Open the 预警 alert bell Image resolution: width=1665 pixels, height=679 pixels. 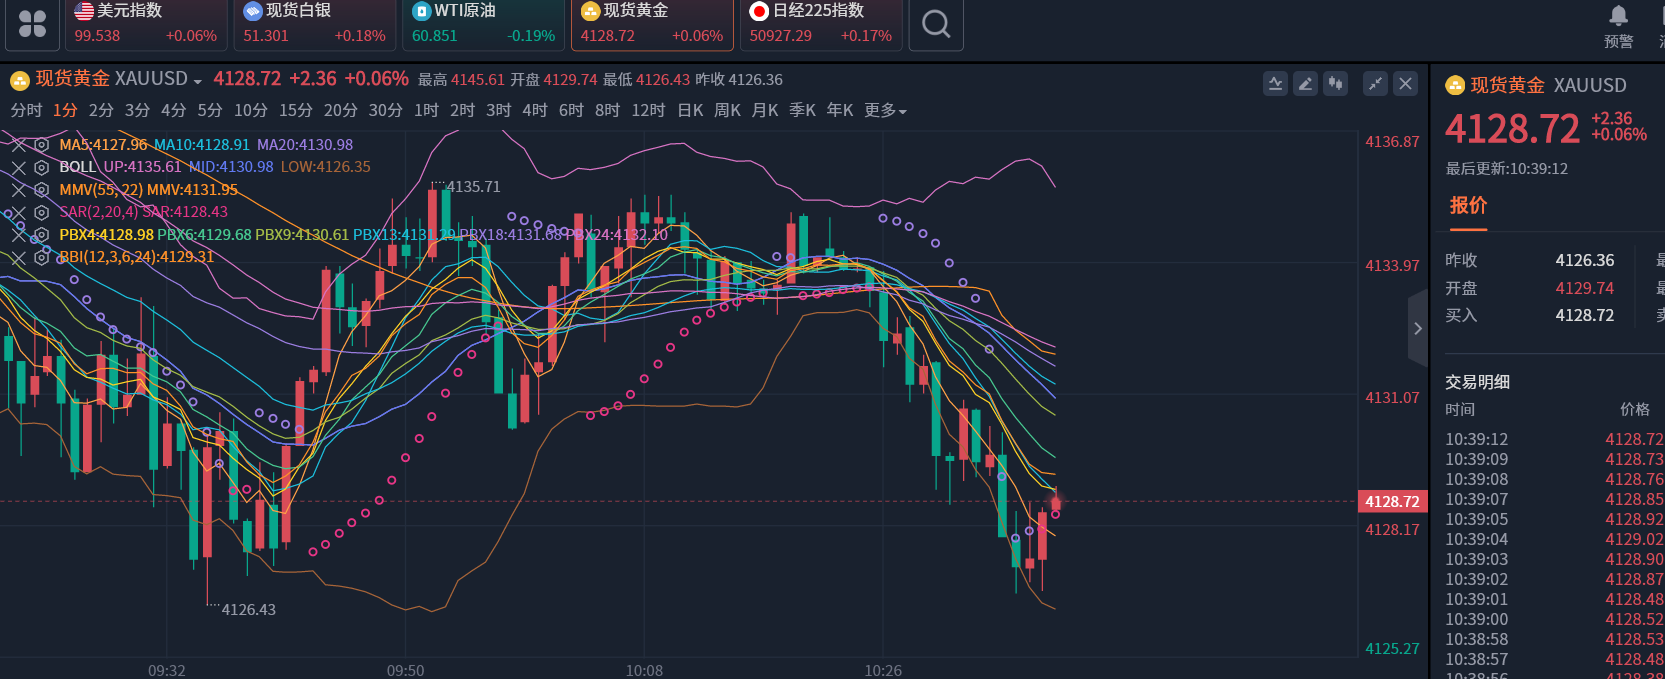click(1618, 25)
